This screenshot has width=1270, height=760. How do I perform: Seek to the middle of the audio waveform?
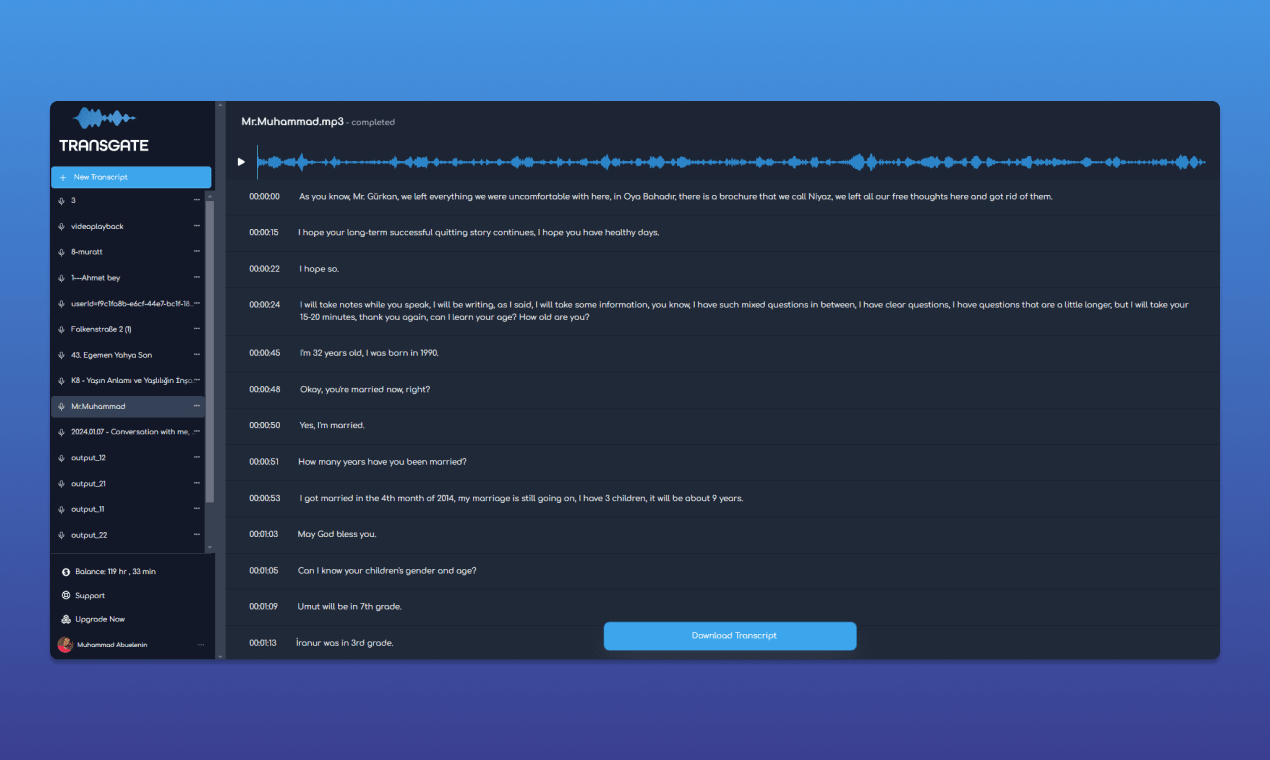click(731, 162)
